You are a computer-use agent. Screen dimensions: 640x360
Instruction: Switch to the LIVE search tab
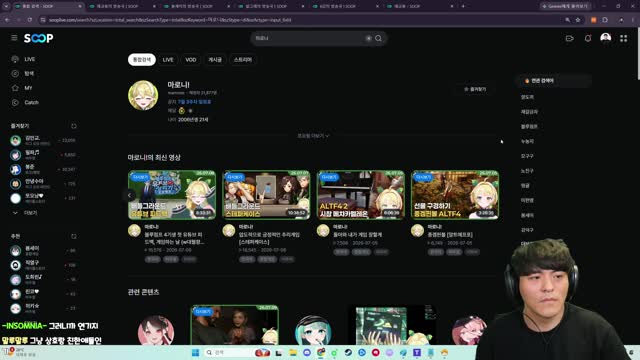(x=168, y=60)
